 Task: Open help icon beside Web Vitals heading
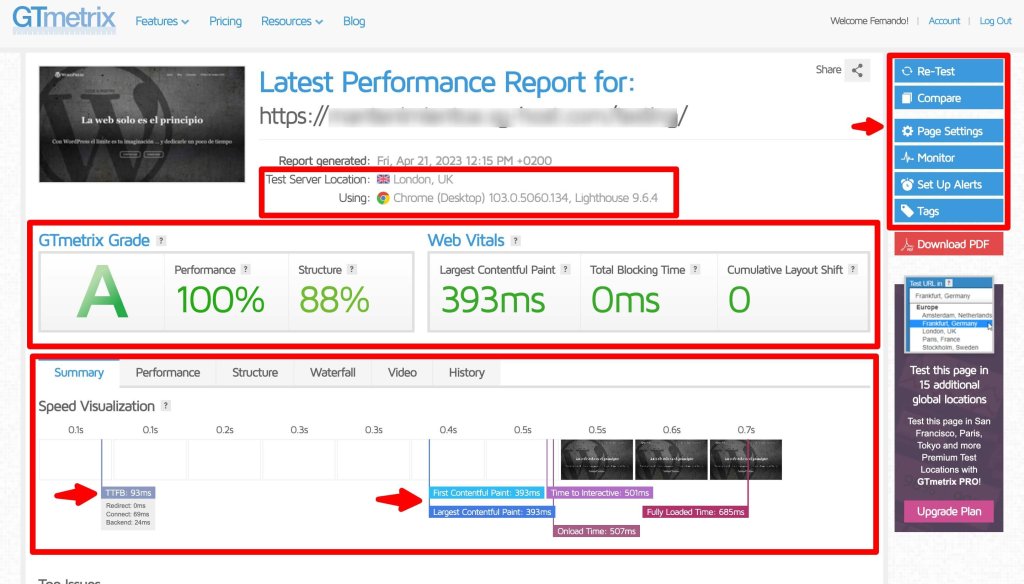pos(516,240)
